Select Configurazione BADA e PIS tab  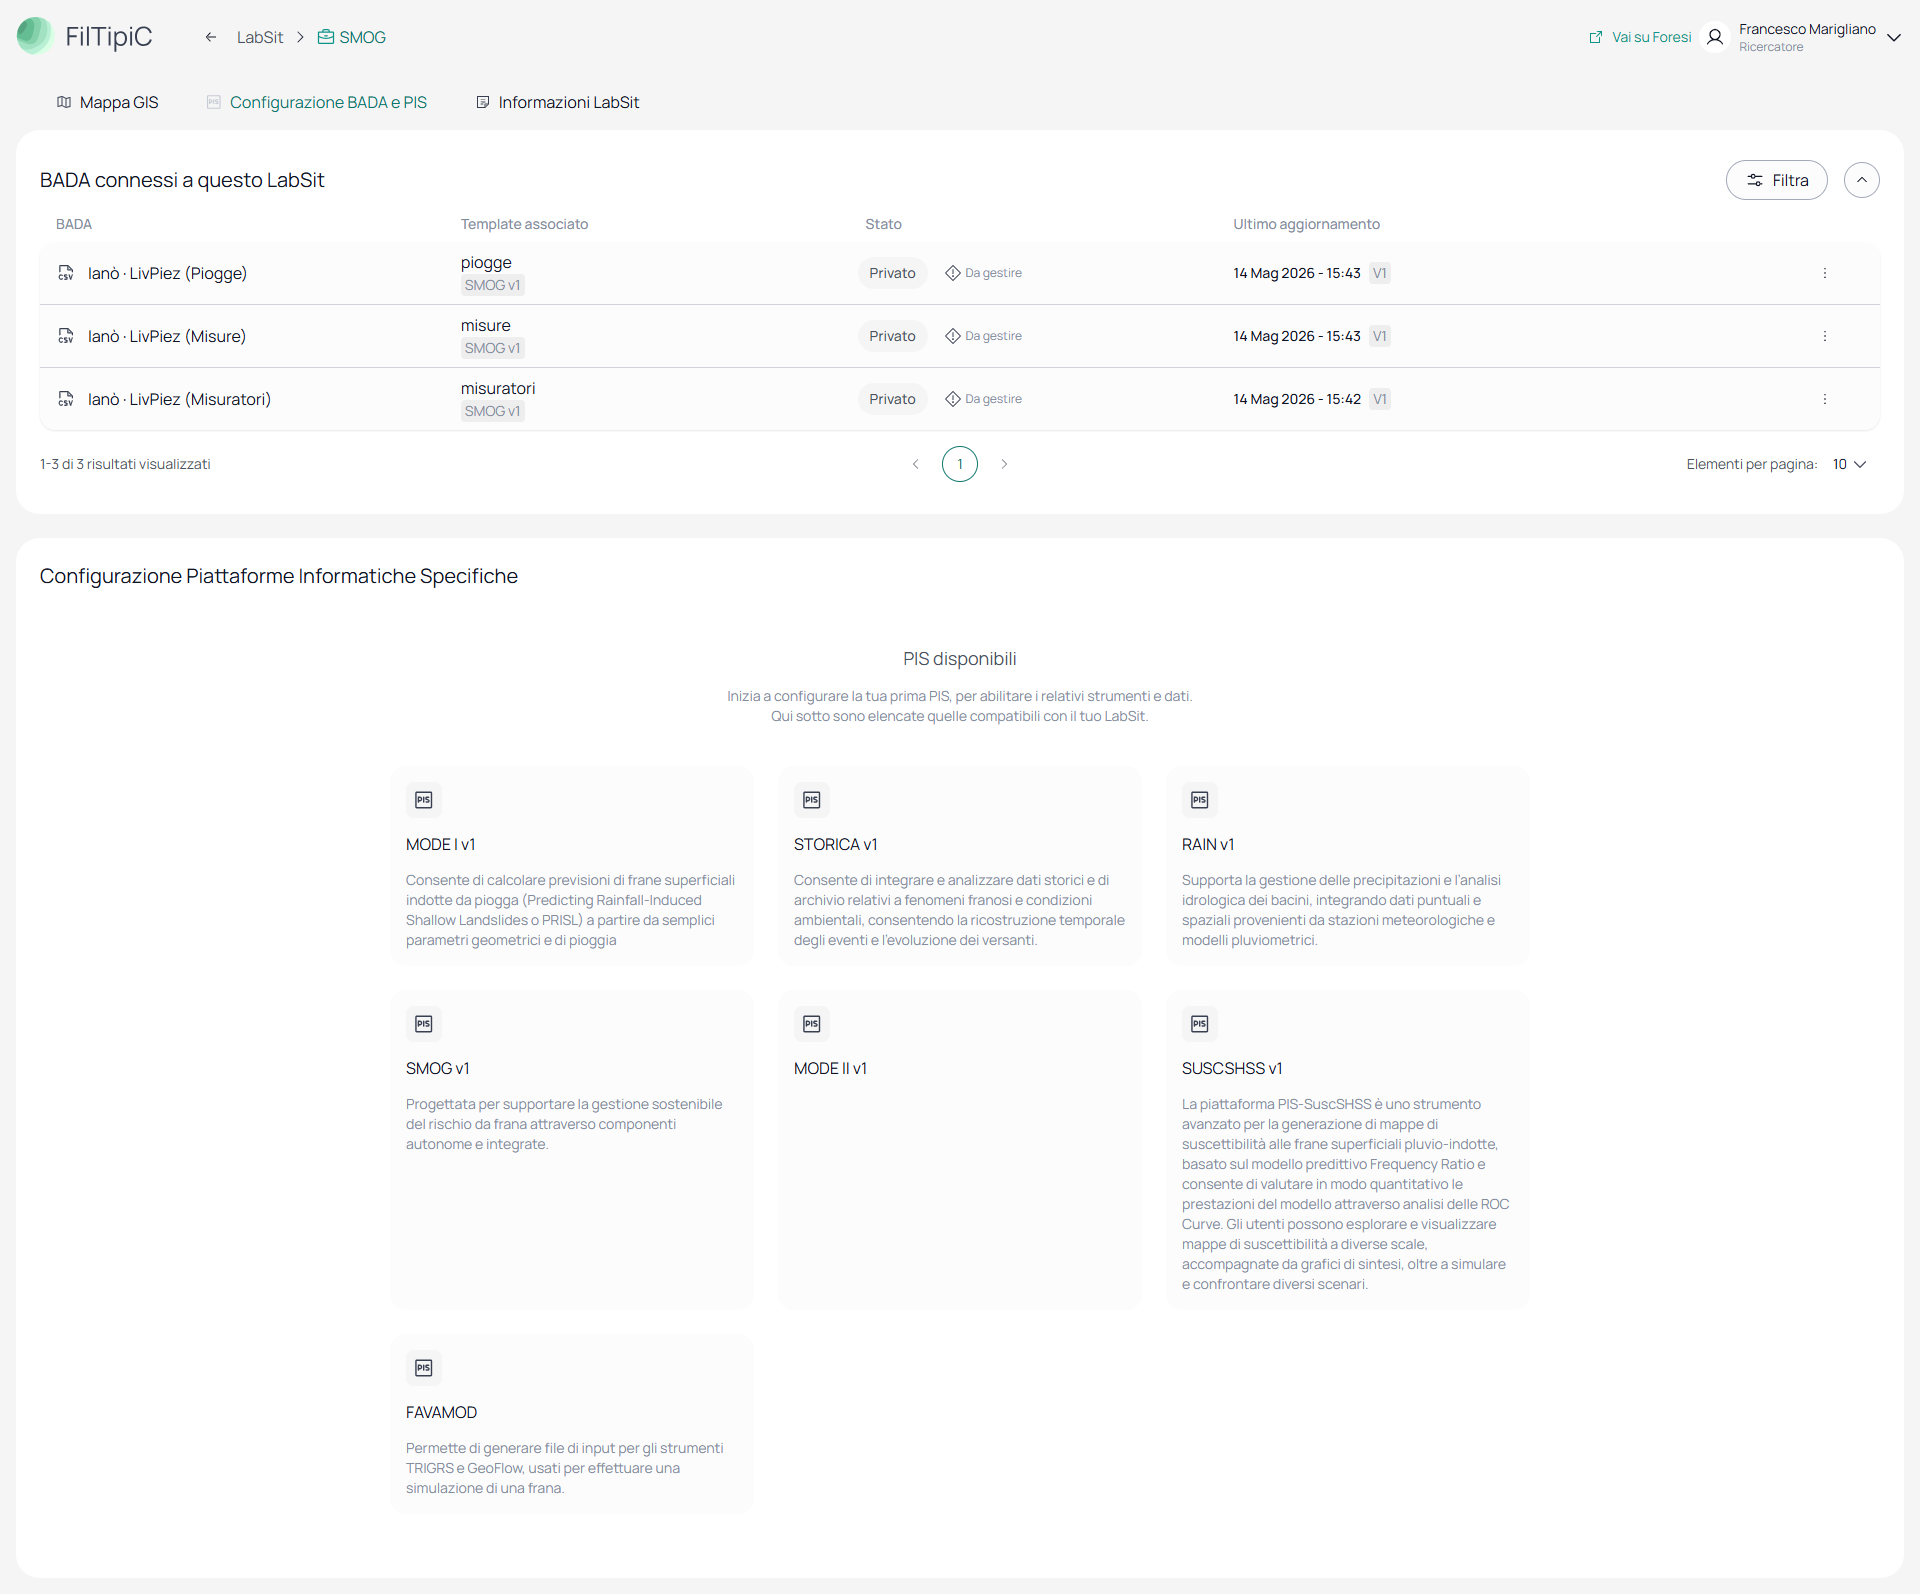317,102
